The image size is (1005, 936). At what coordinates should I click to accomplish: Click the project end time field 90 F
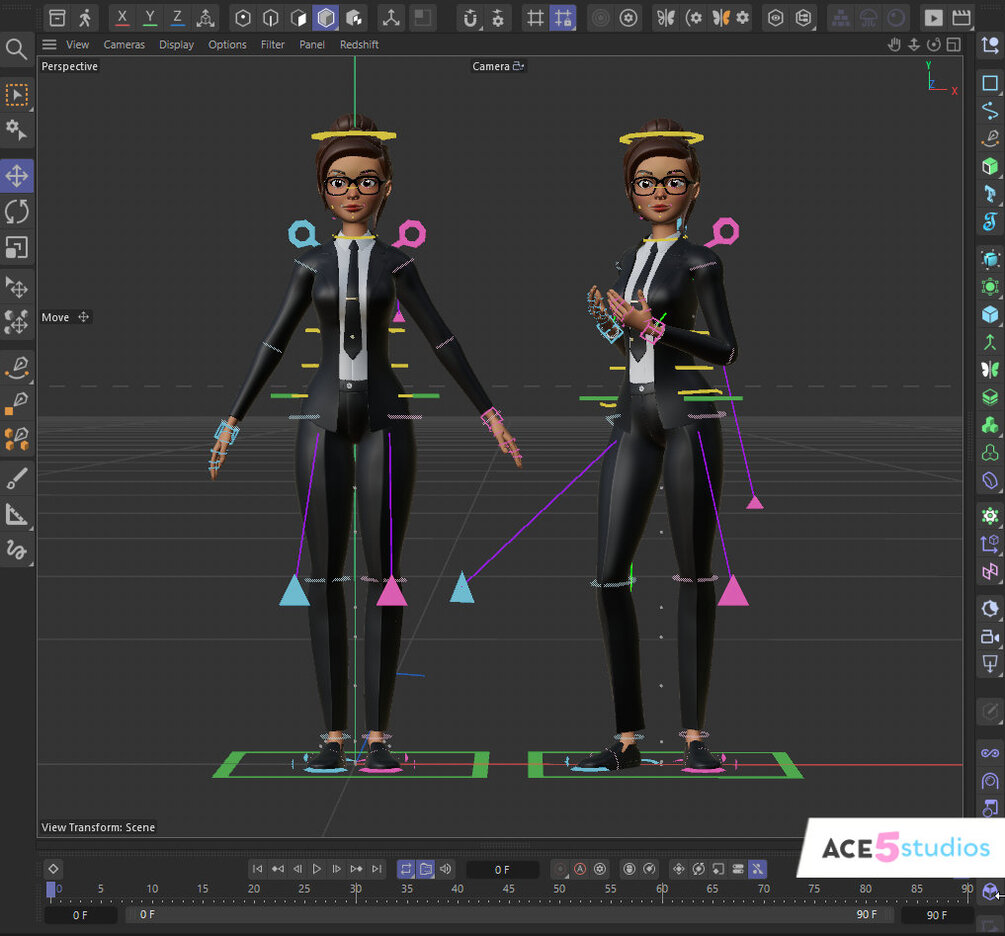936,915
